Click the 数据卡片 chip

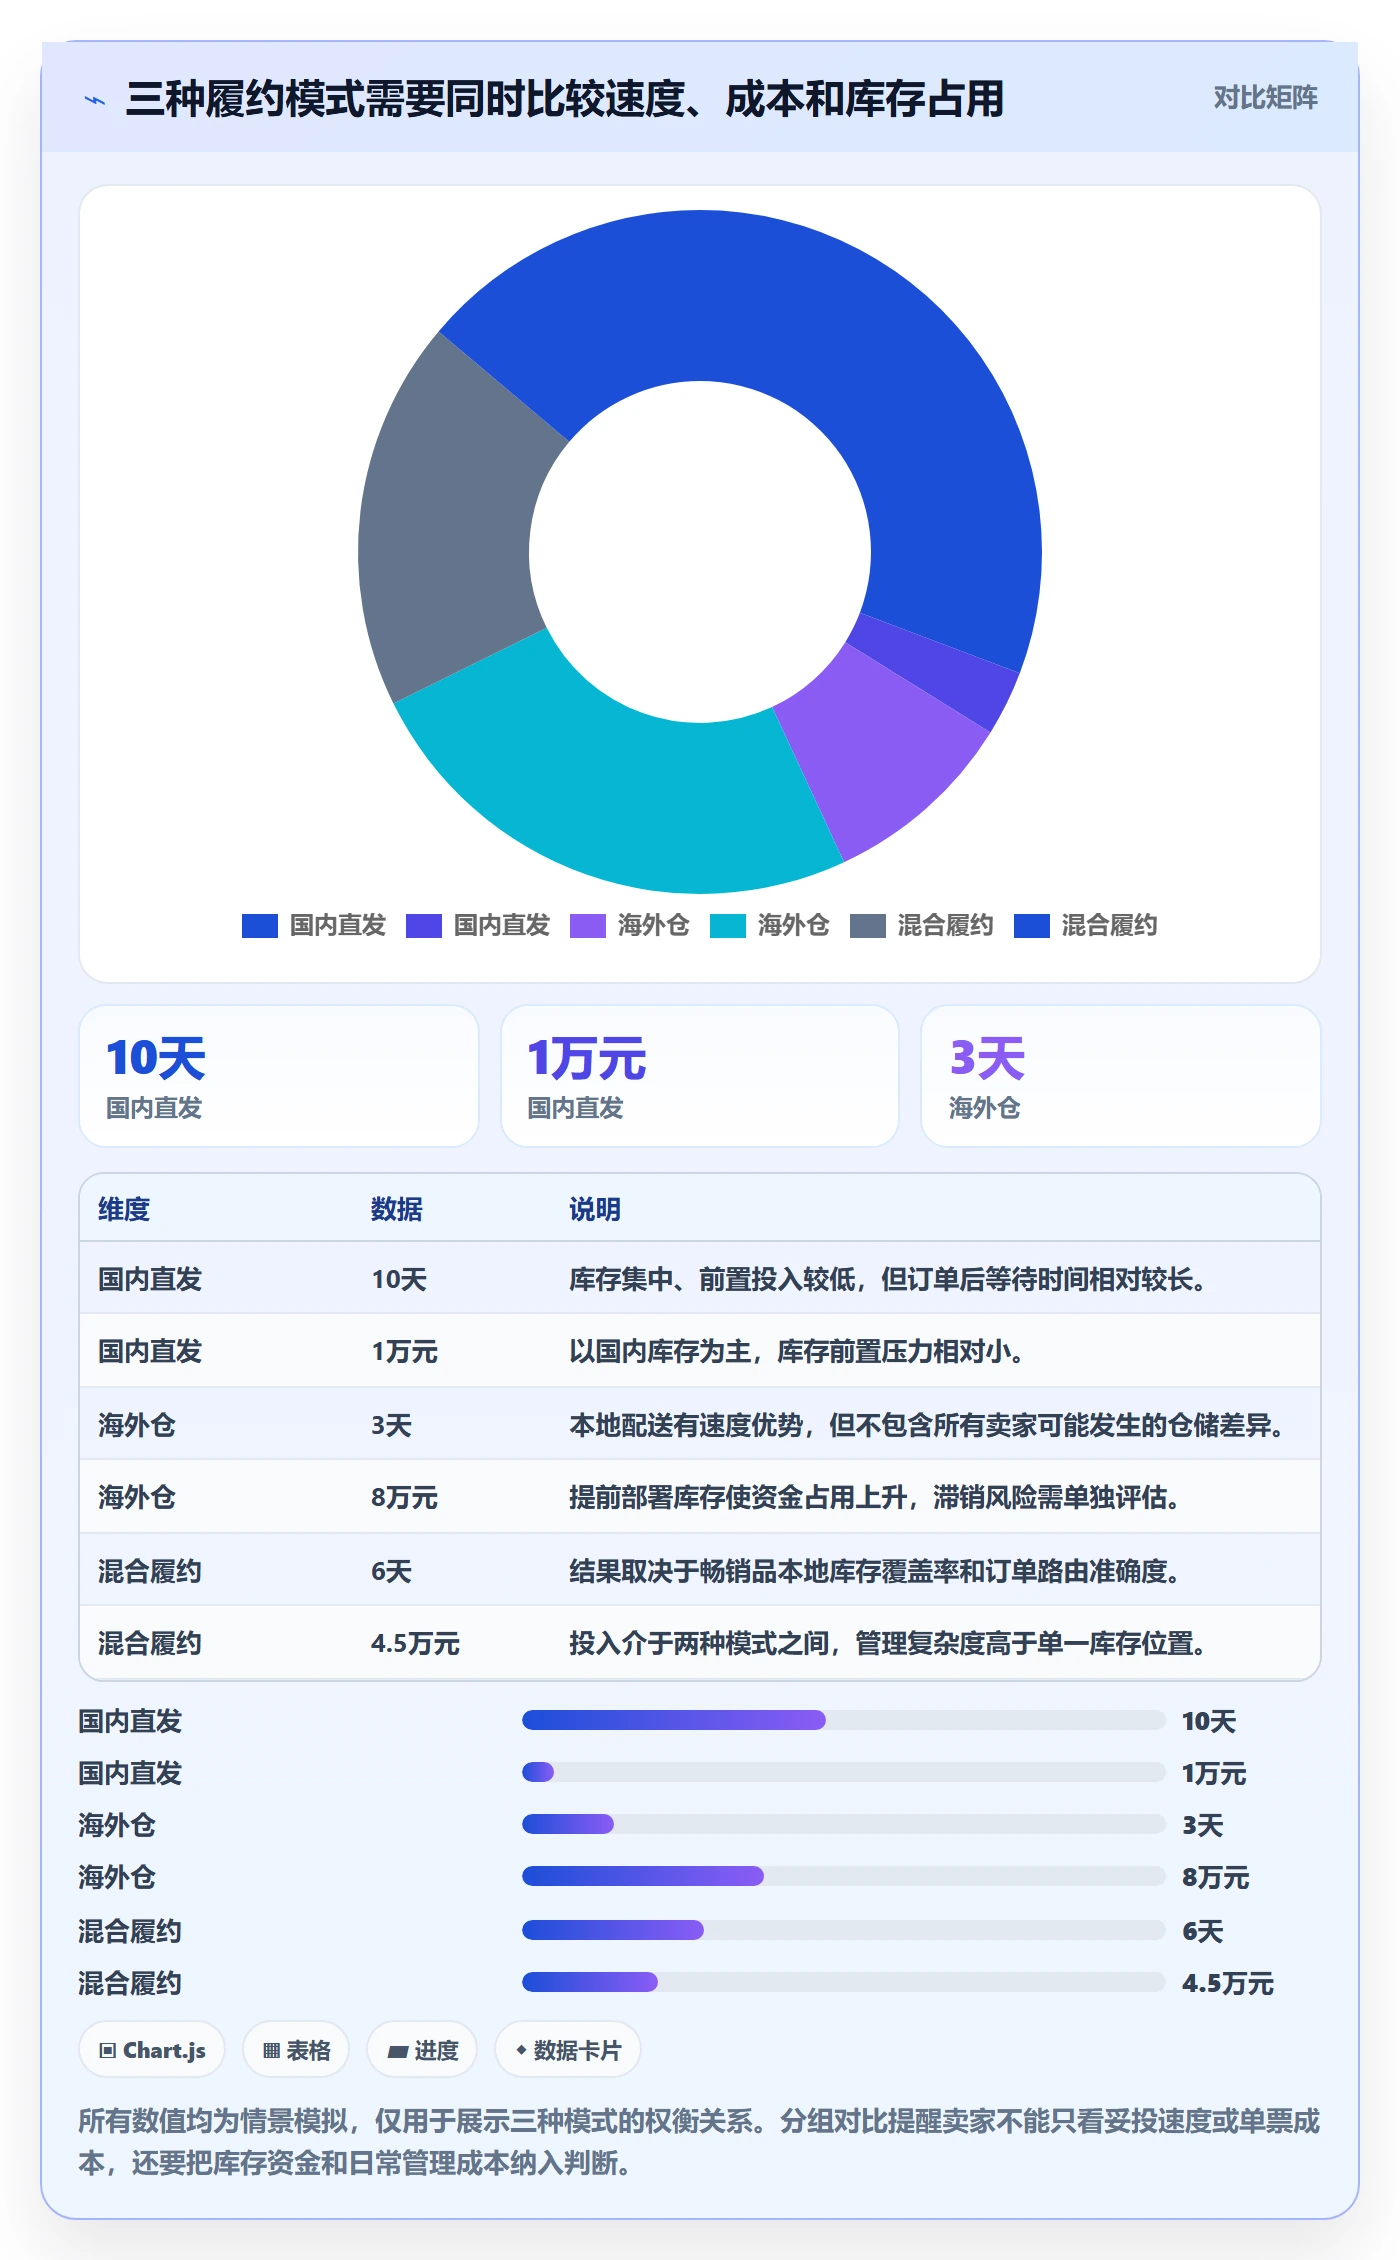[x=568, y=2051]
